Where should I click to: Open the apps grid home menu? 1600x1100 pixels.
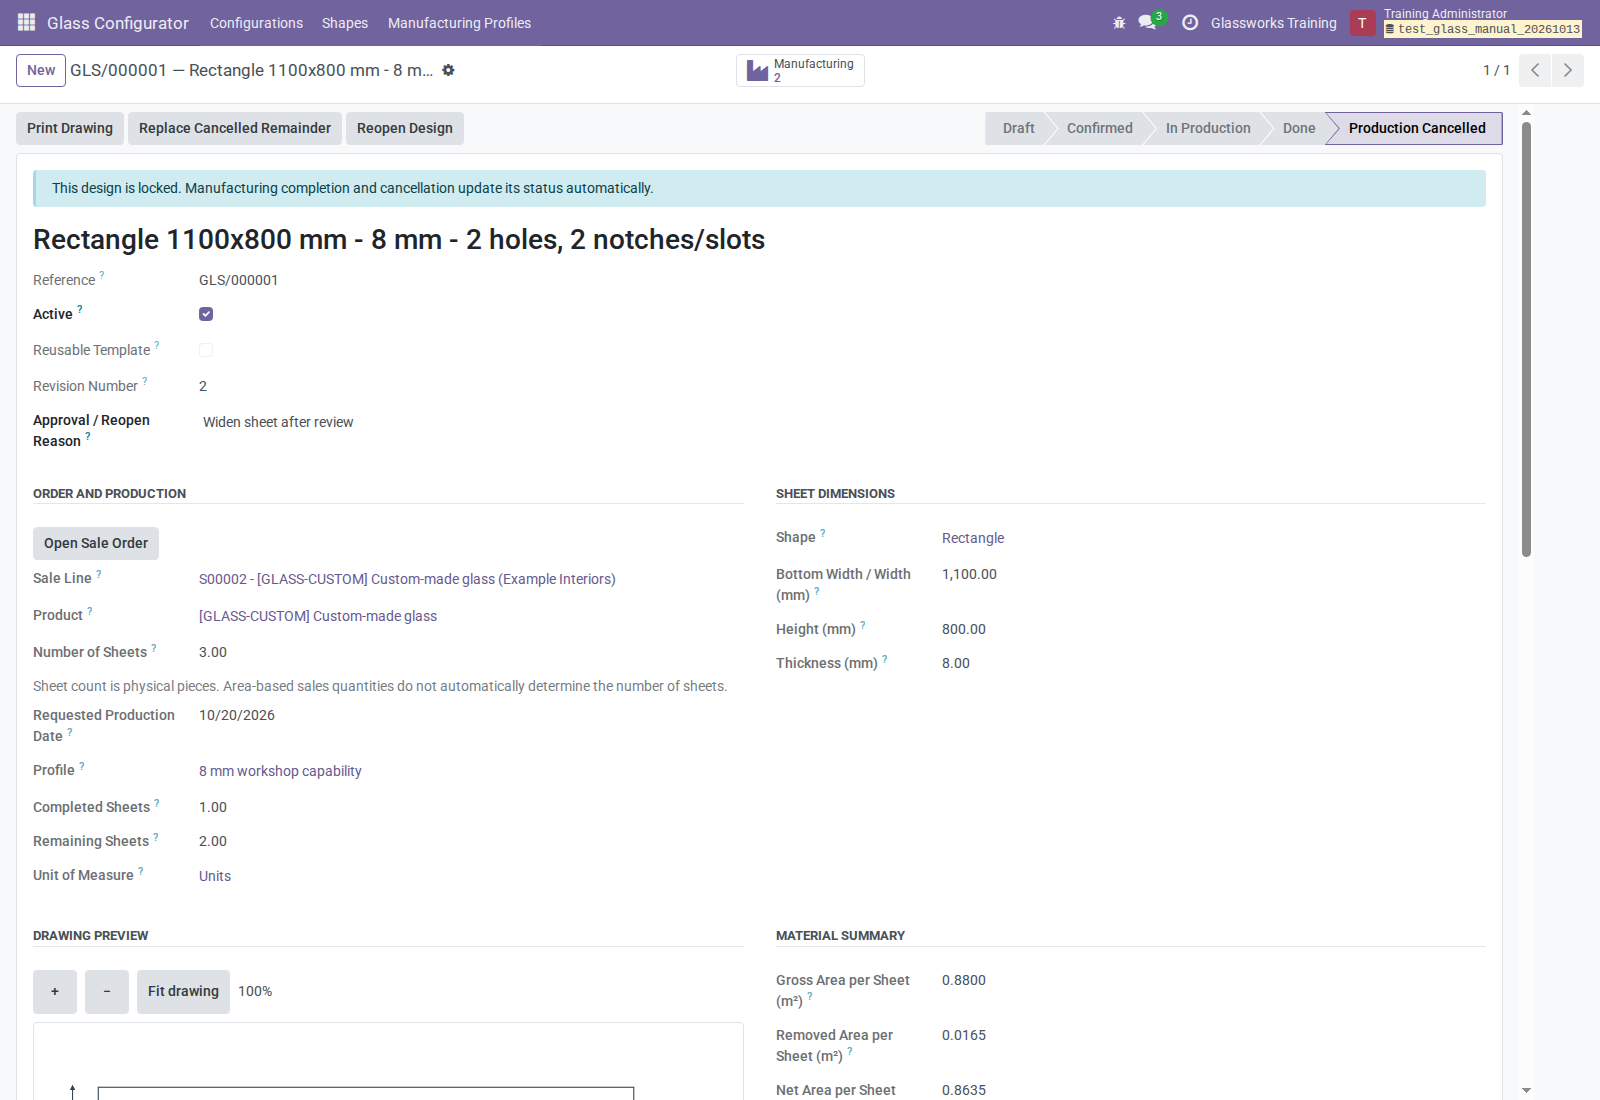click(x=26, y=22)
